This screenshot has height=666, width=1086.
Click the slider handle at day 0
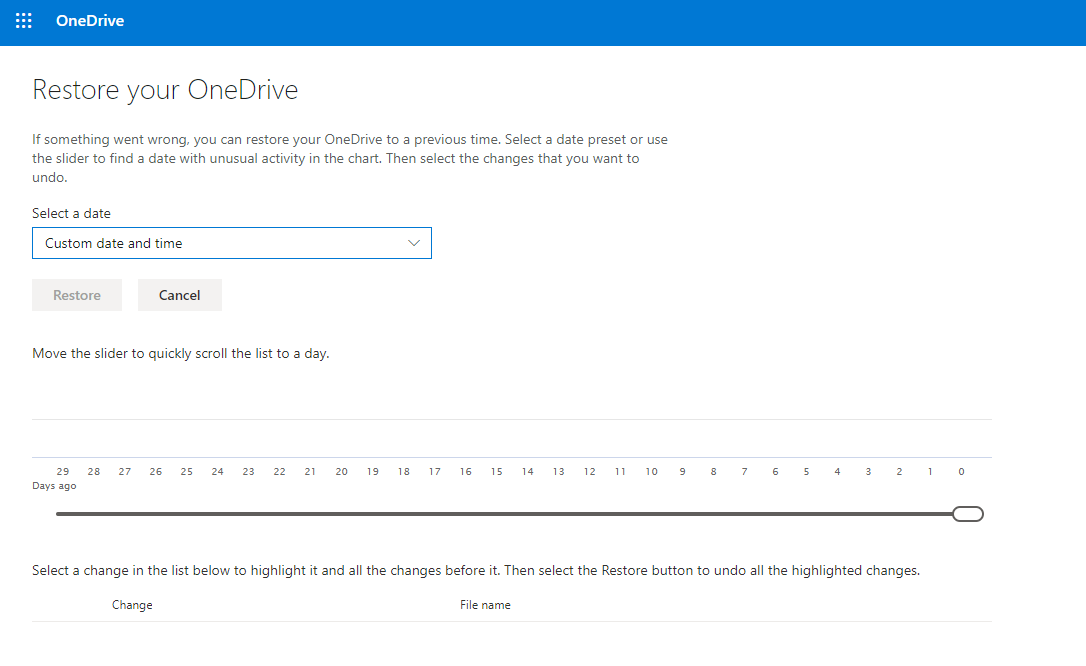click(968, 514)
